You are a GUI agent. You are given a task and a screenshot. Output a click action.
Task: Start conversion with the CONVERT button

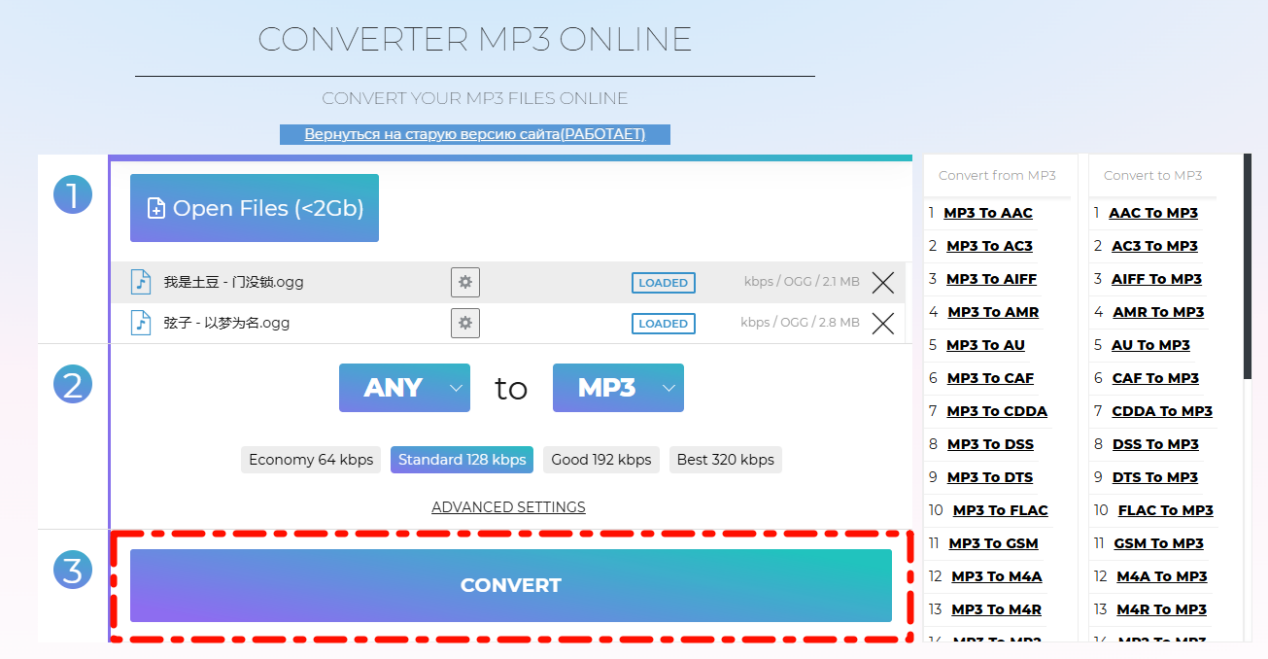(511, 586)
